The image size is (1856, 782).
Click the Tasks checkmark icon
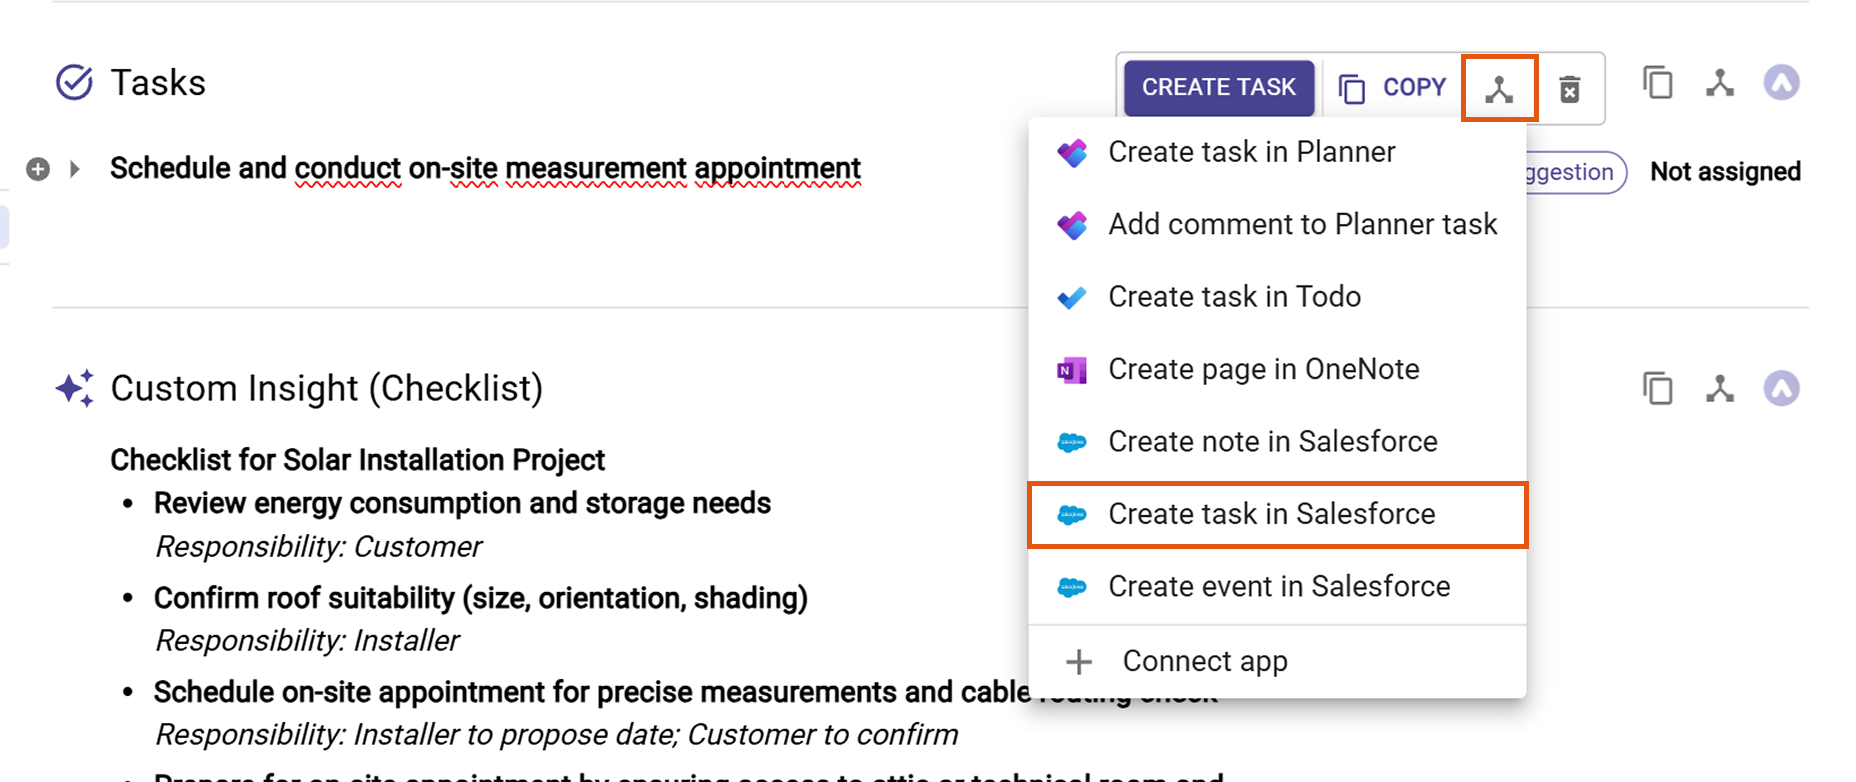tap(74, 83)
